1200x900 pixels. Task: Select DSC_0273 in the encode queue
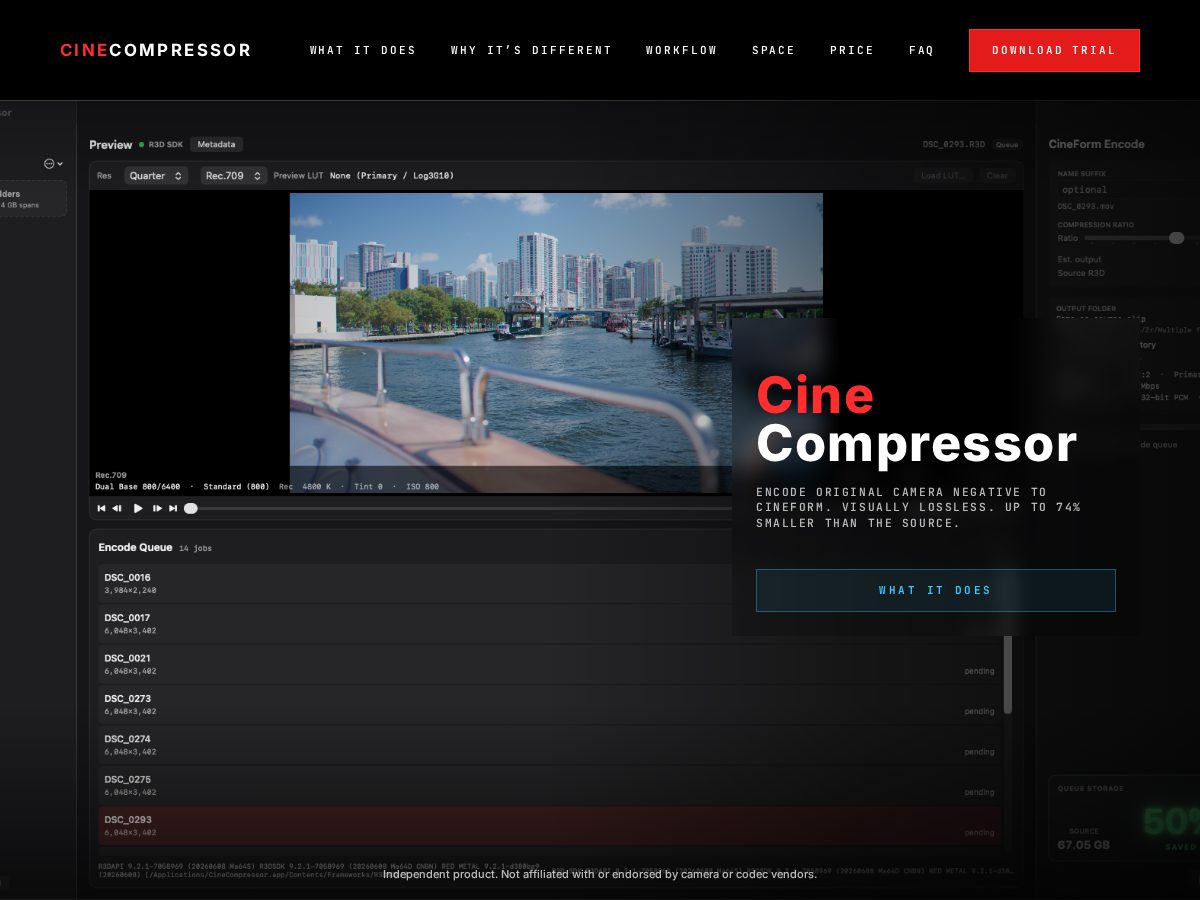point(550,704)
